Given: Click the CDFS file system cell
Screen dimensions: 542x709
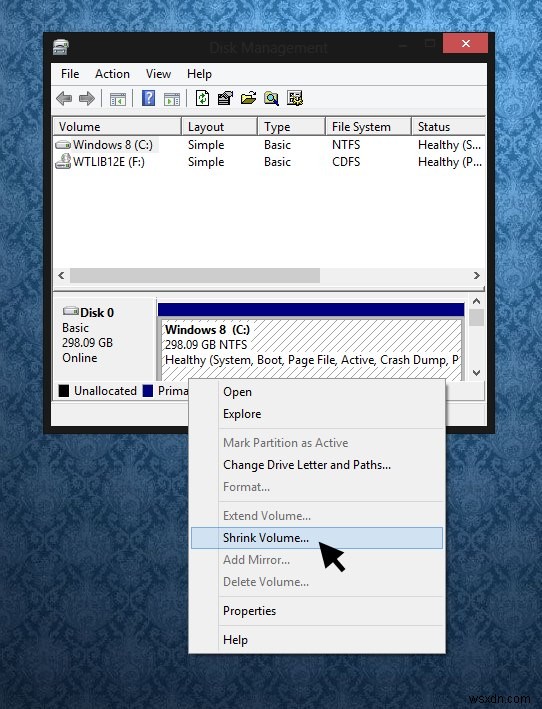Looking at the screenshot, I should click(346, 162).
